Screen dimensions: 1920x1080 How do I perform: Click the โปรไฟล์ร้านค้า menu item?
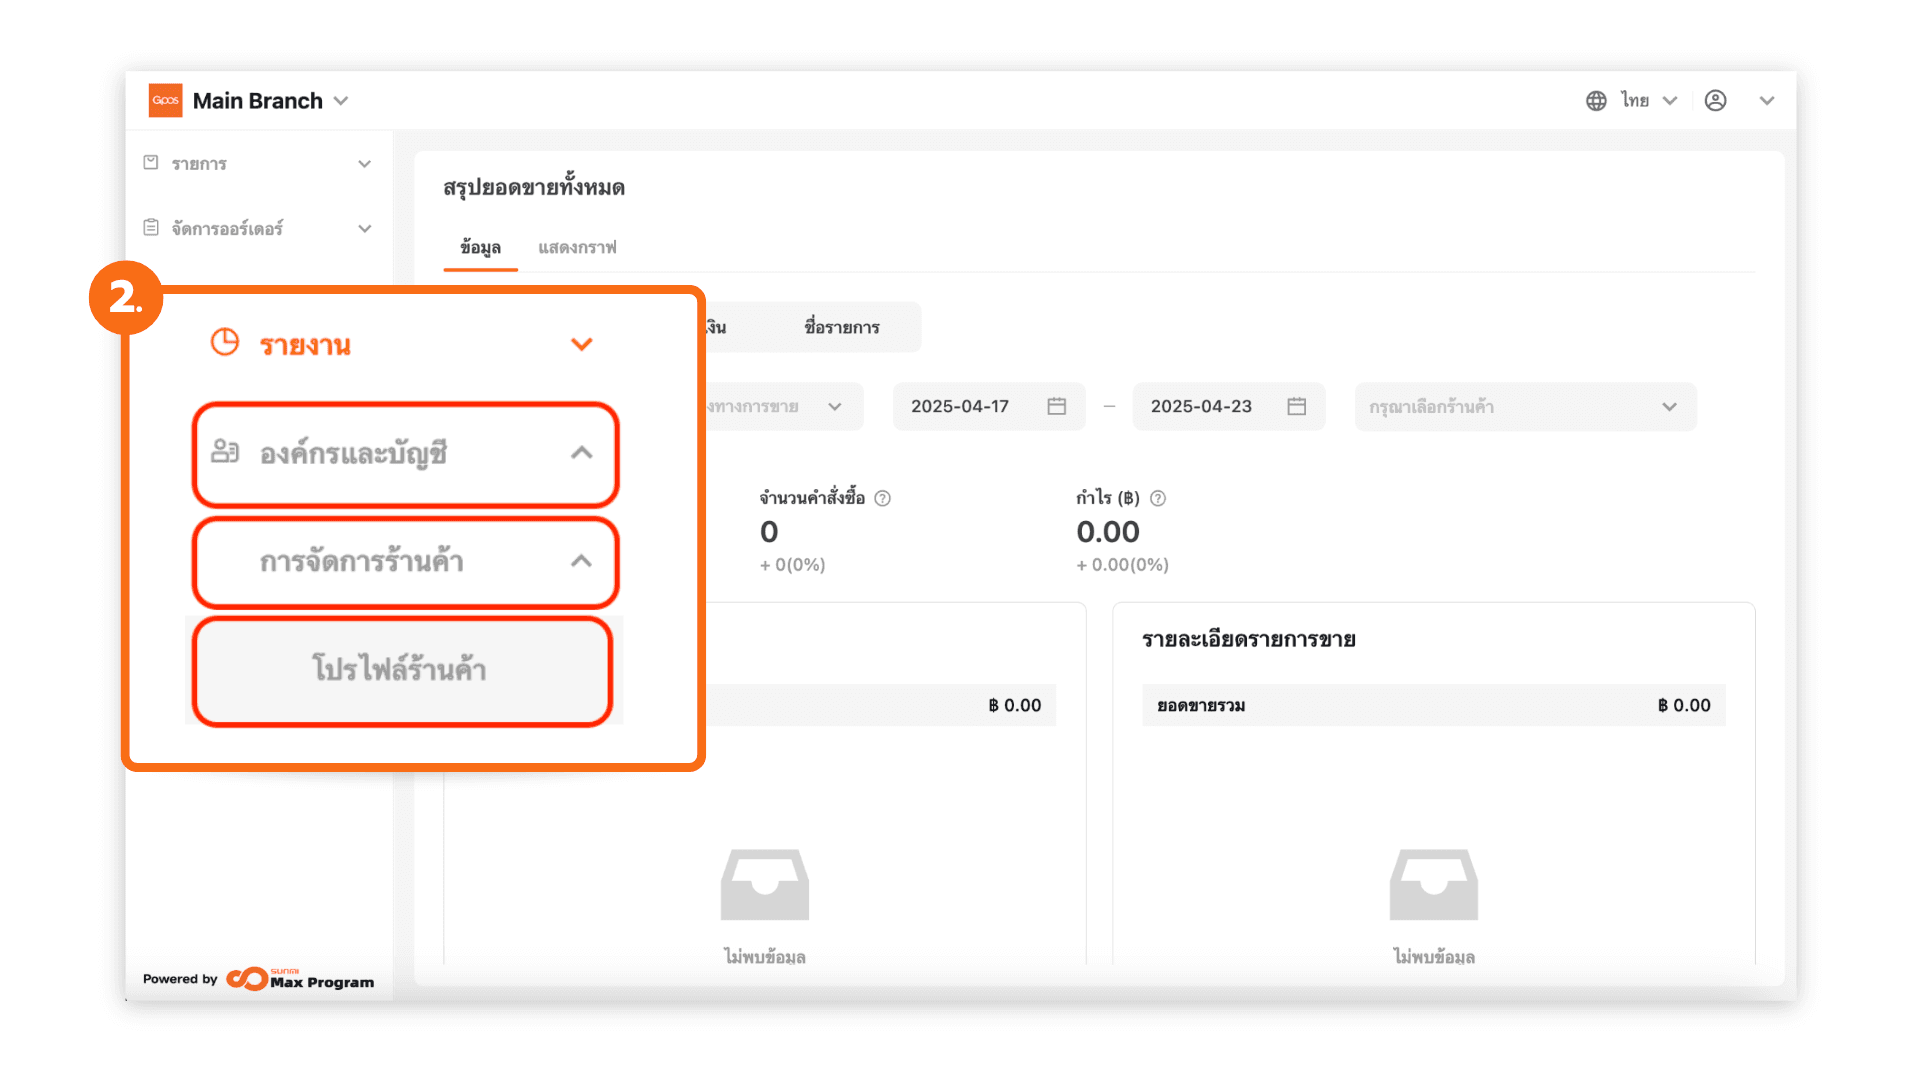(400, 669)
